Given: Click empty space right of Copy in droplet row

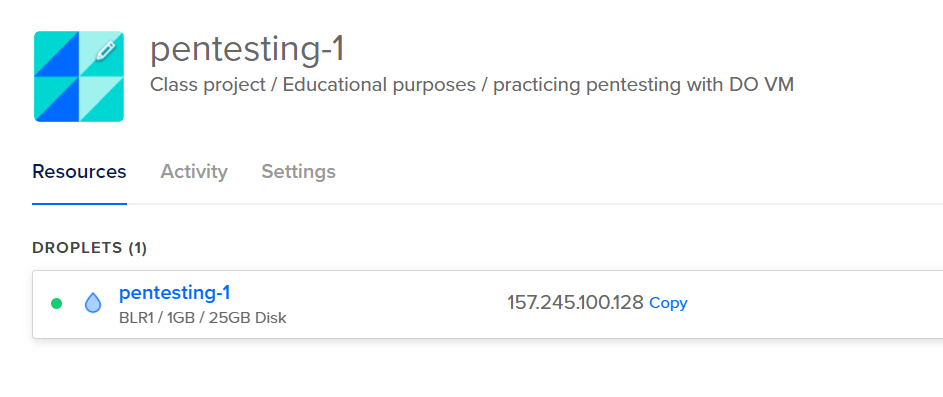Looking at the screenshot, I should [x=812, y=304].
